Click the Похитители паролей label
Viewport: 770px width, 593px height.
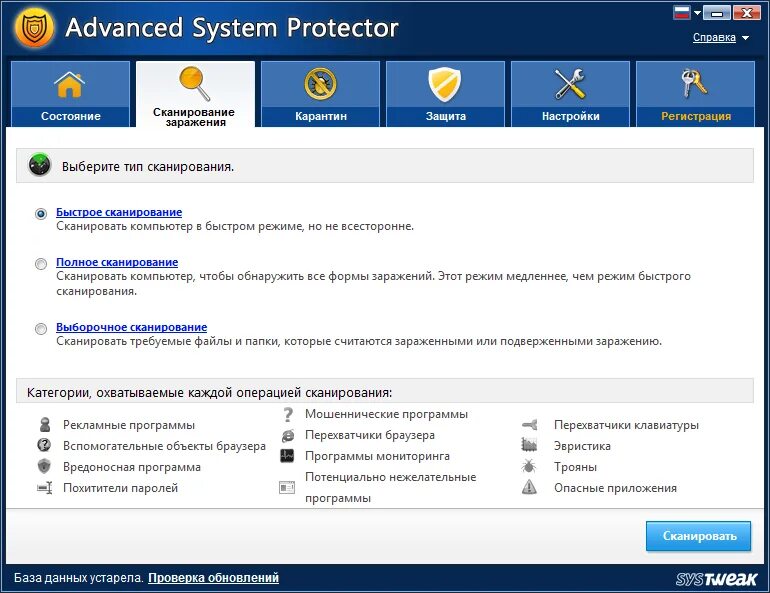point(120,488)
